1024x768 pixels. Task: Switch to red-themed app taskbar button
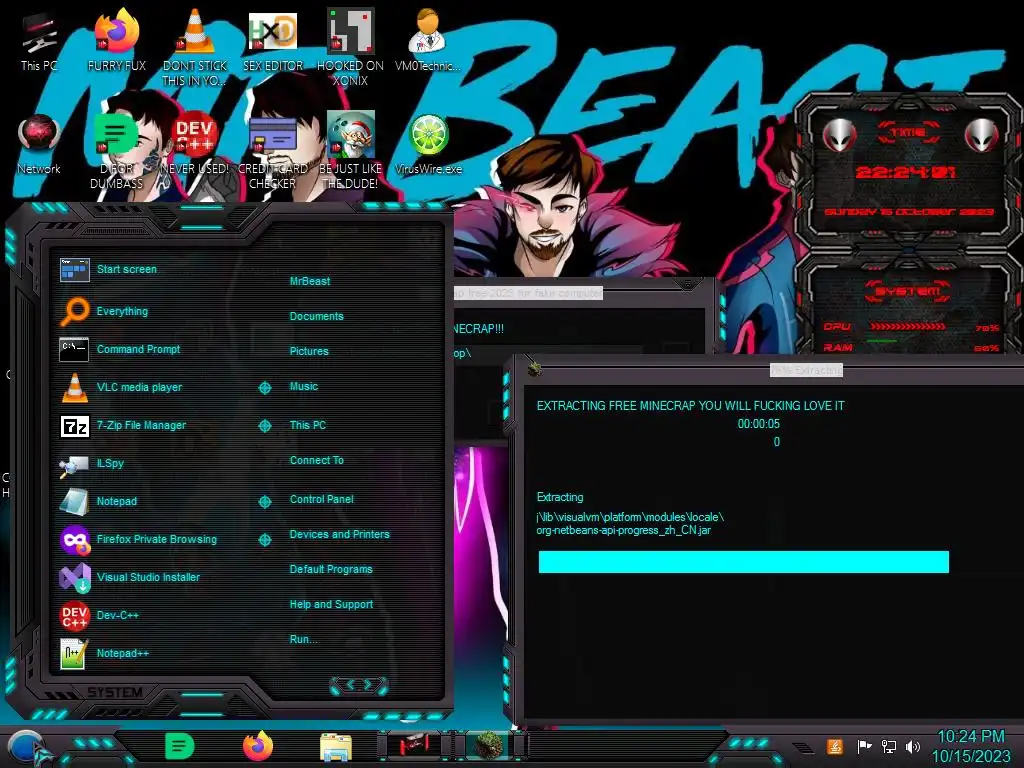click(x=414, y=746)
